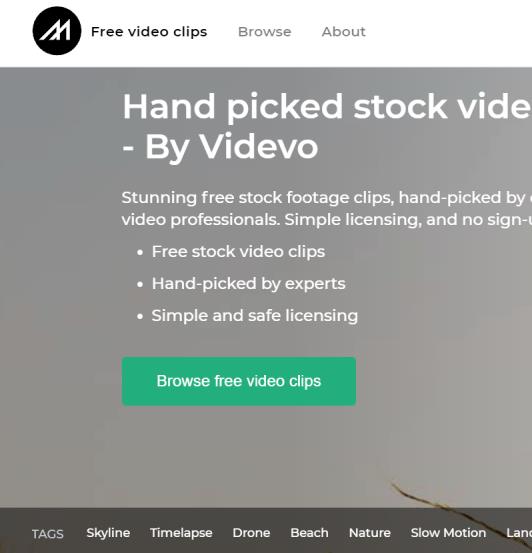Click the Stunning free stock footage paragraph

click(x=327, y=208)
